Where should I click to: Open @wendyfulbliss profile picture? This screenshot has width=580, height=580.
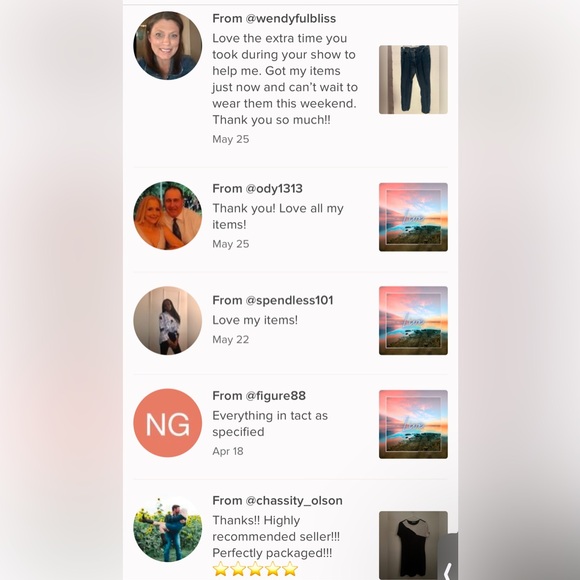[x=168, y=45]
